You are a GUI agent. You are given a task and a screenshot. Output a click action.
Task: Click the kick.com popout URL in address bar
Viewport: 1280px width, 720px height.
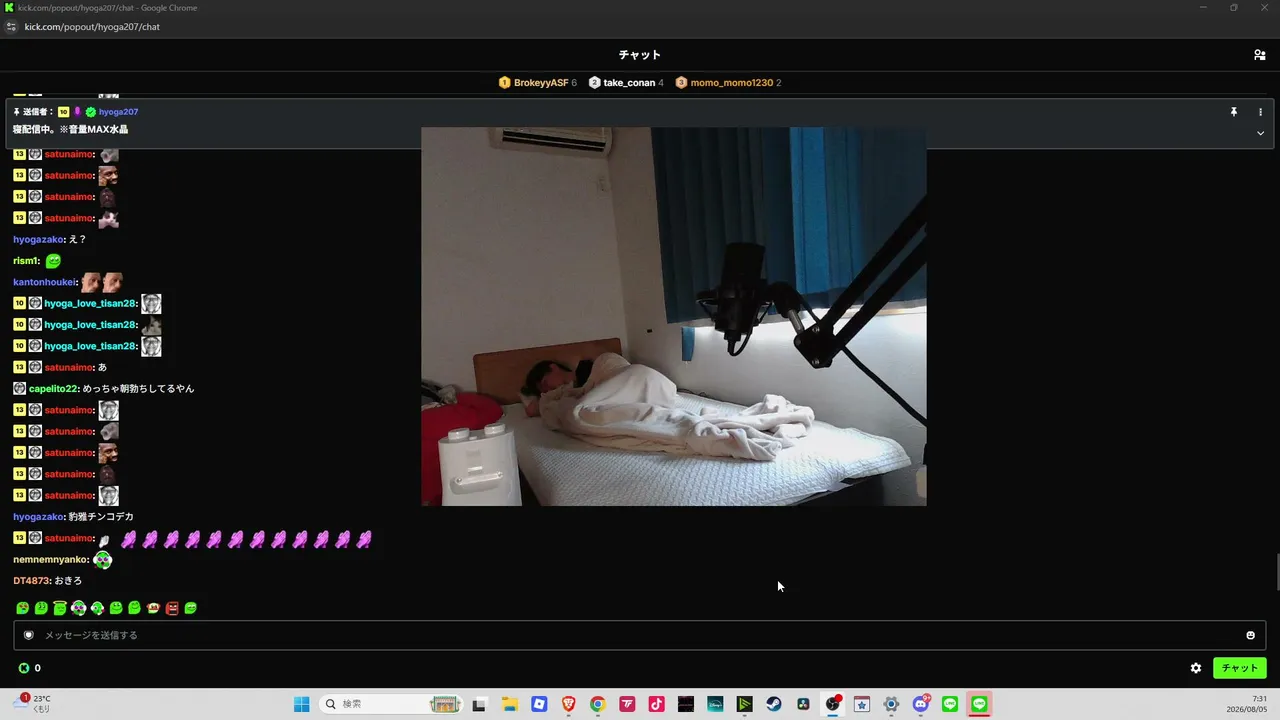[x=92, y=27]
